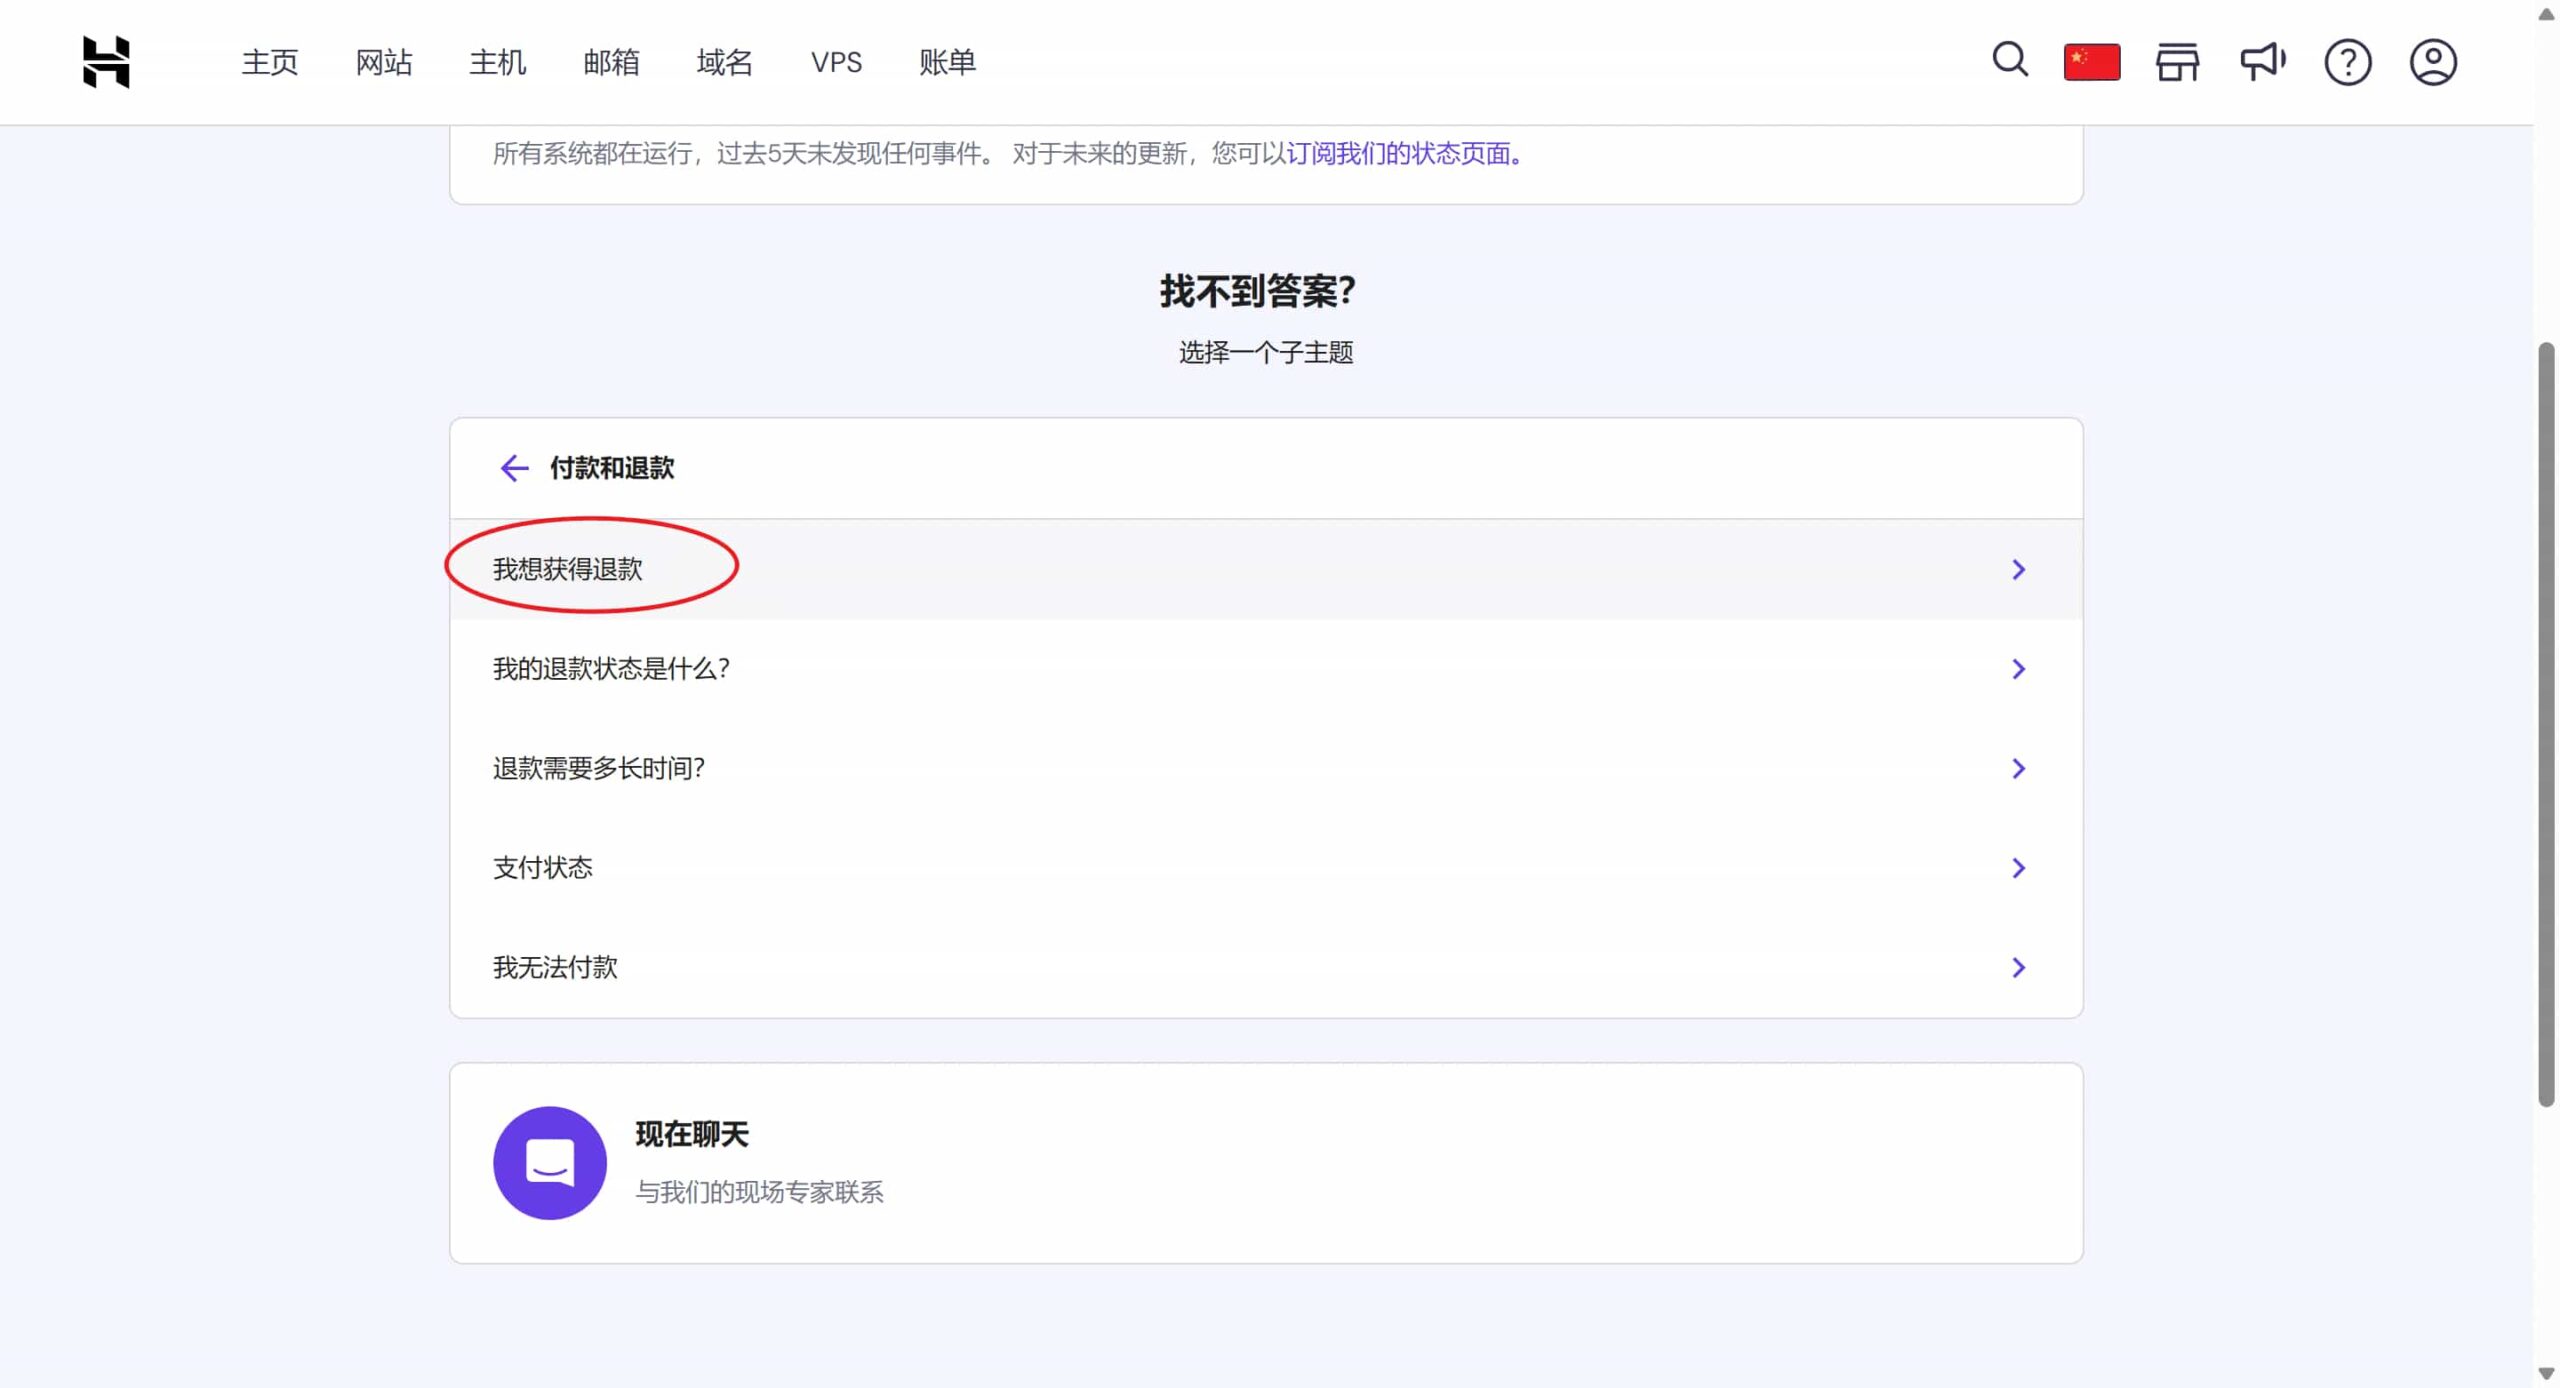Click the Hostinger logo icon

[x=106, y=62]
